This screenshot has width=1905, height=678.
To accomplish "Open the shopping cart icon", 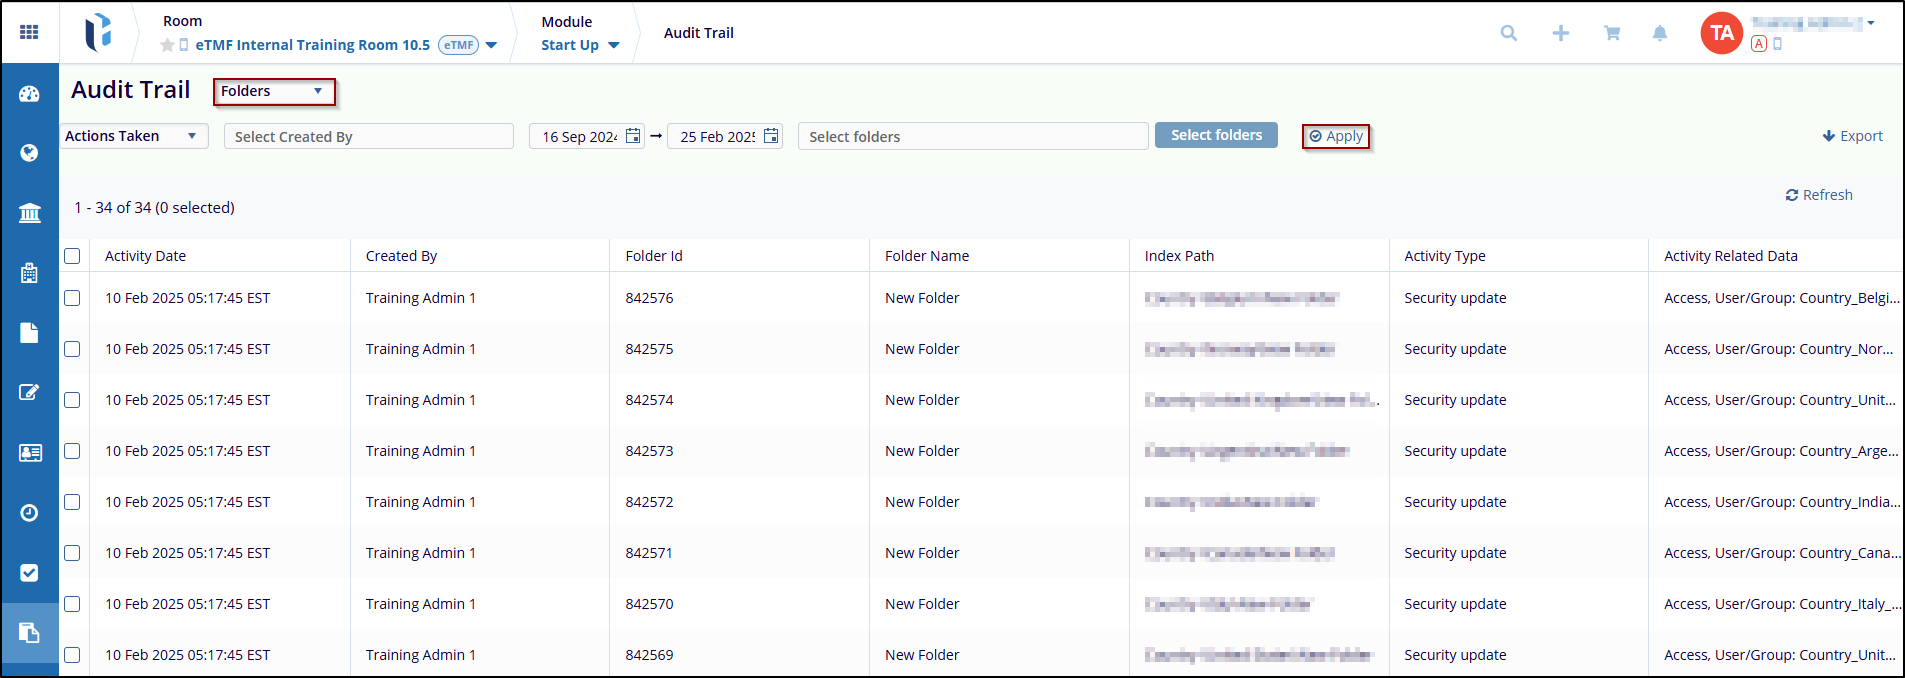I will click(x=1612, y=33).
